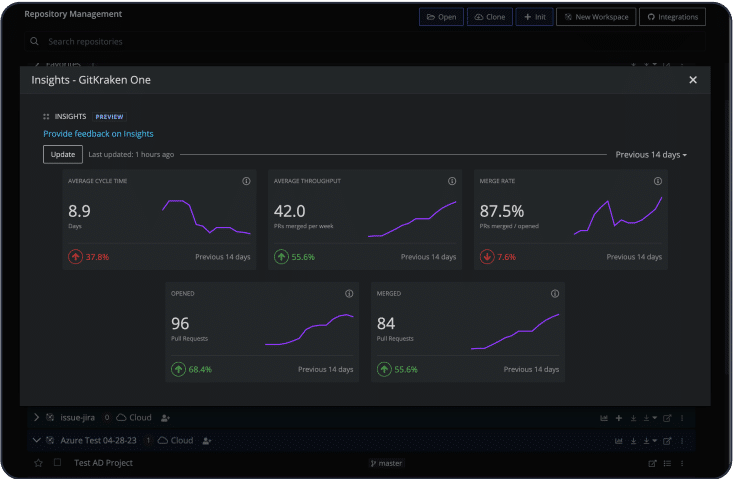Screen dimensions: 733x479
Task: Click the 42.0 throughput value
Action: (x=289, y=211)
